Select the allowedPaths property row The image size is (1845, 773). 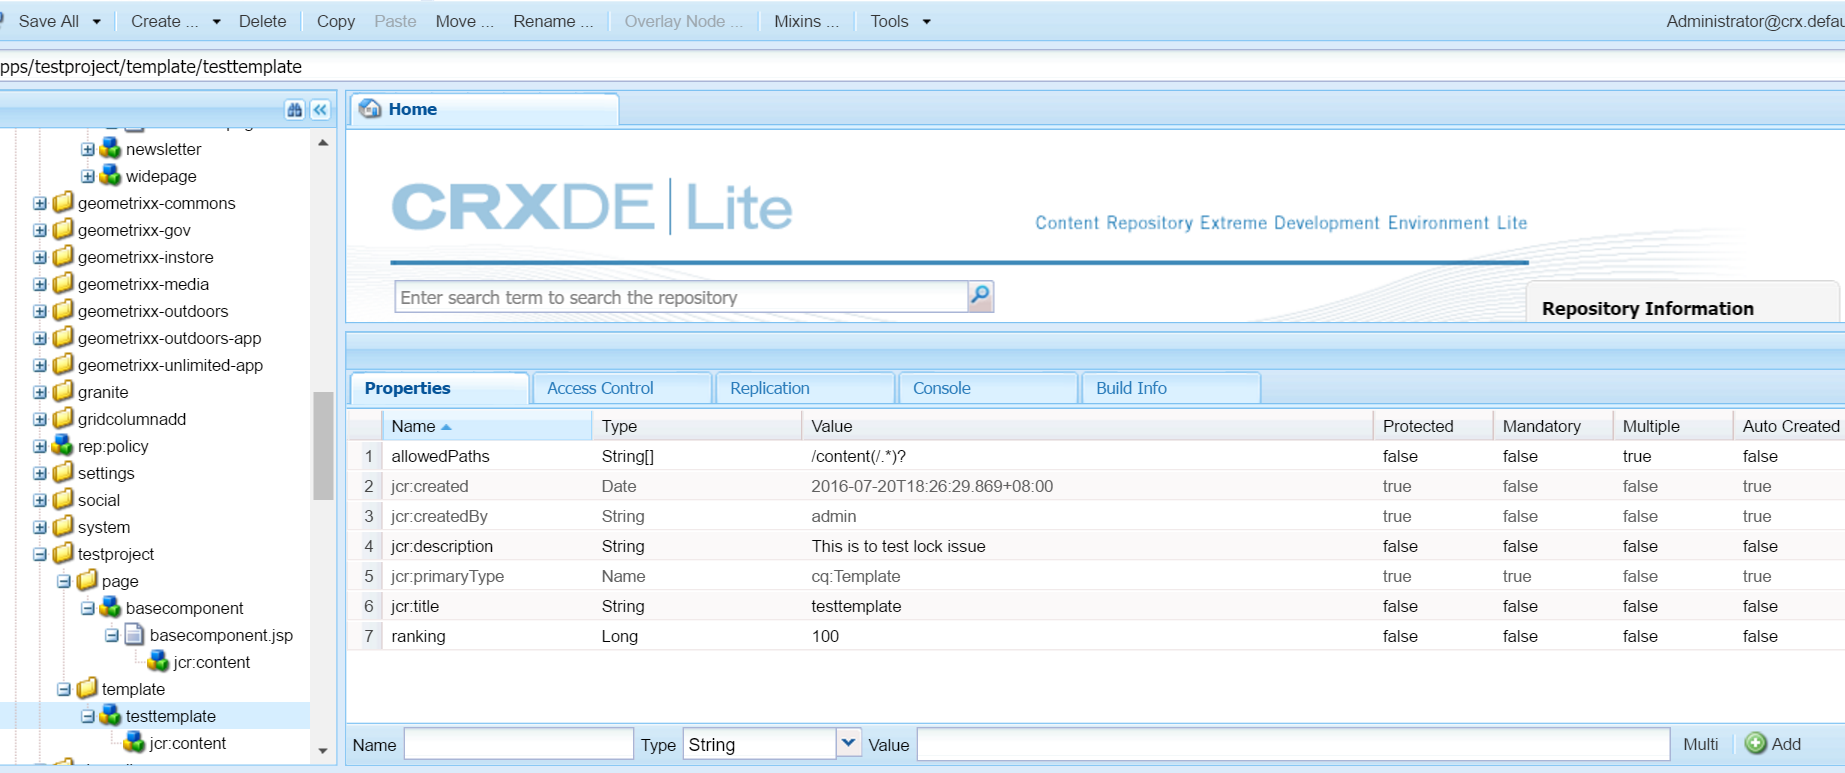(x=1095, y=456)
